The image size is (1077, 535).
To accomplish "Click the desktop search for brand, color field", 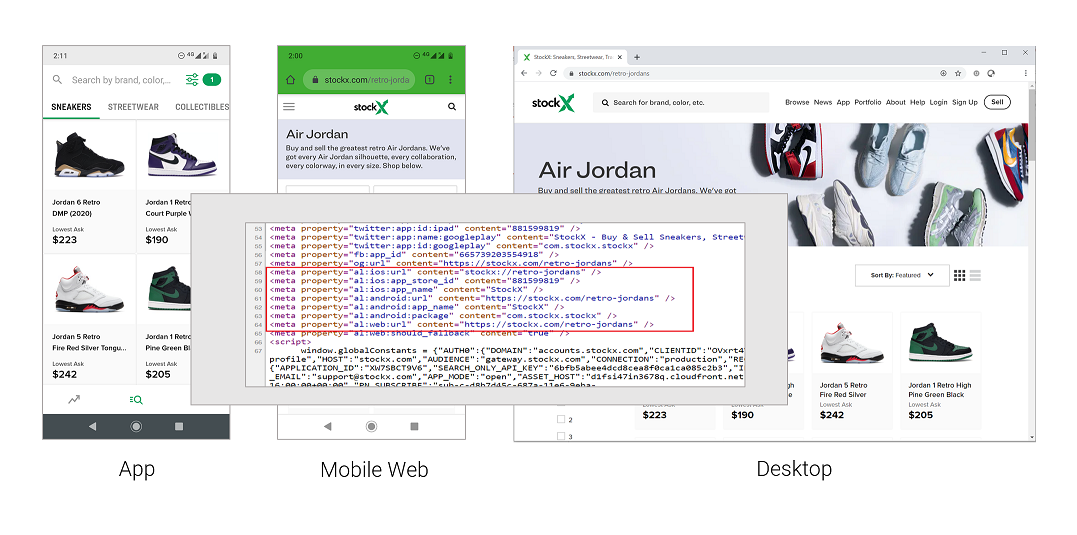I will point(681,102).
